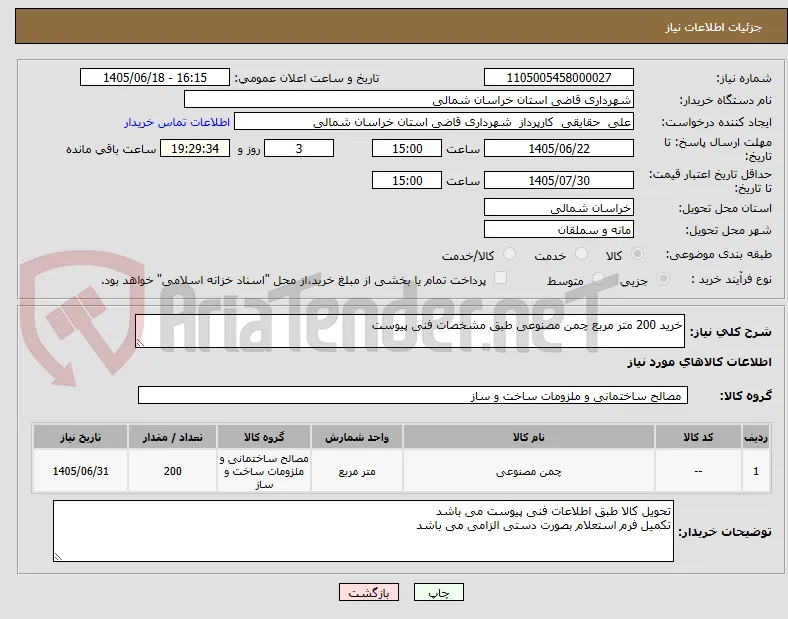
Task: Click the response deadline date 1405/06/22
Action: [x=558, y=149]
